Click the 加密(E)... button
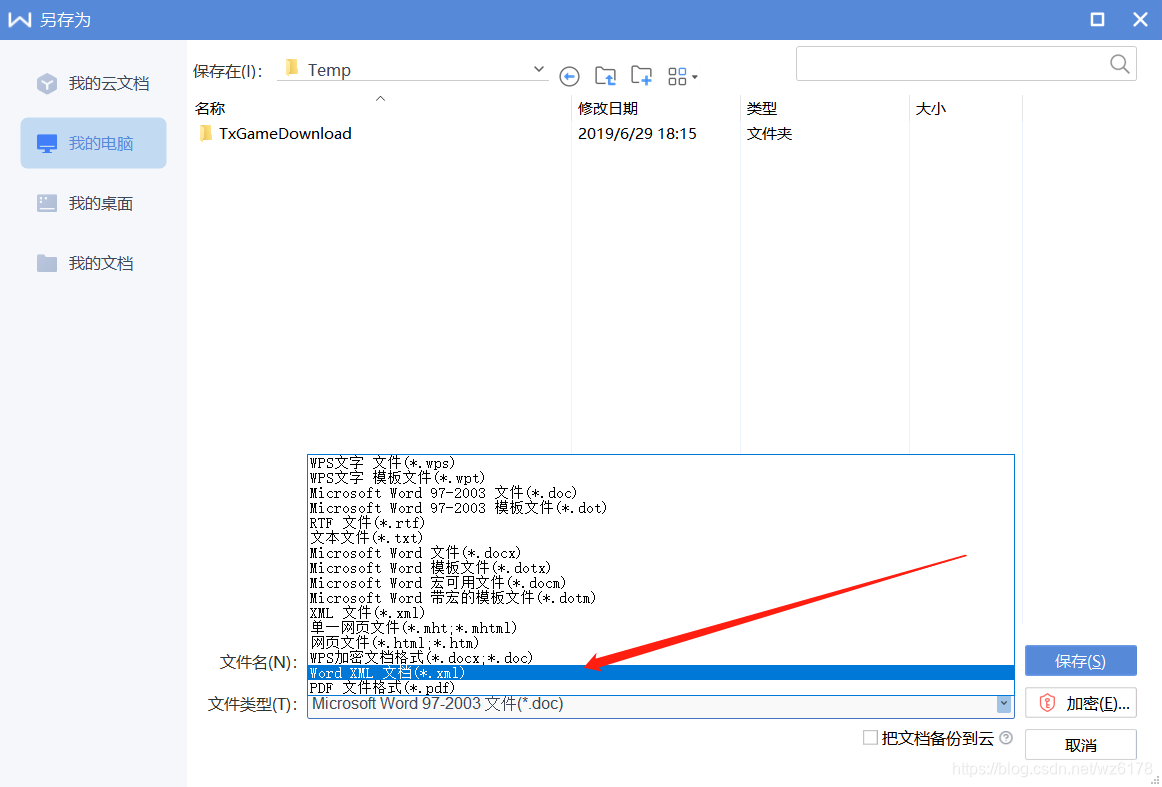Viewport: 1162px width, 787px height. pyautogui.click(x=1080, y=703)
